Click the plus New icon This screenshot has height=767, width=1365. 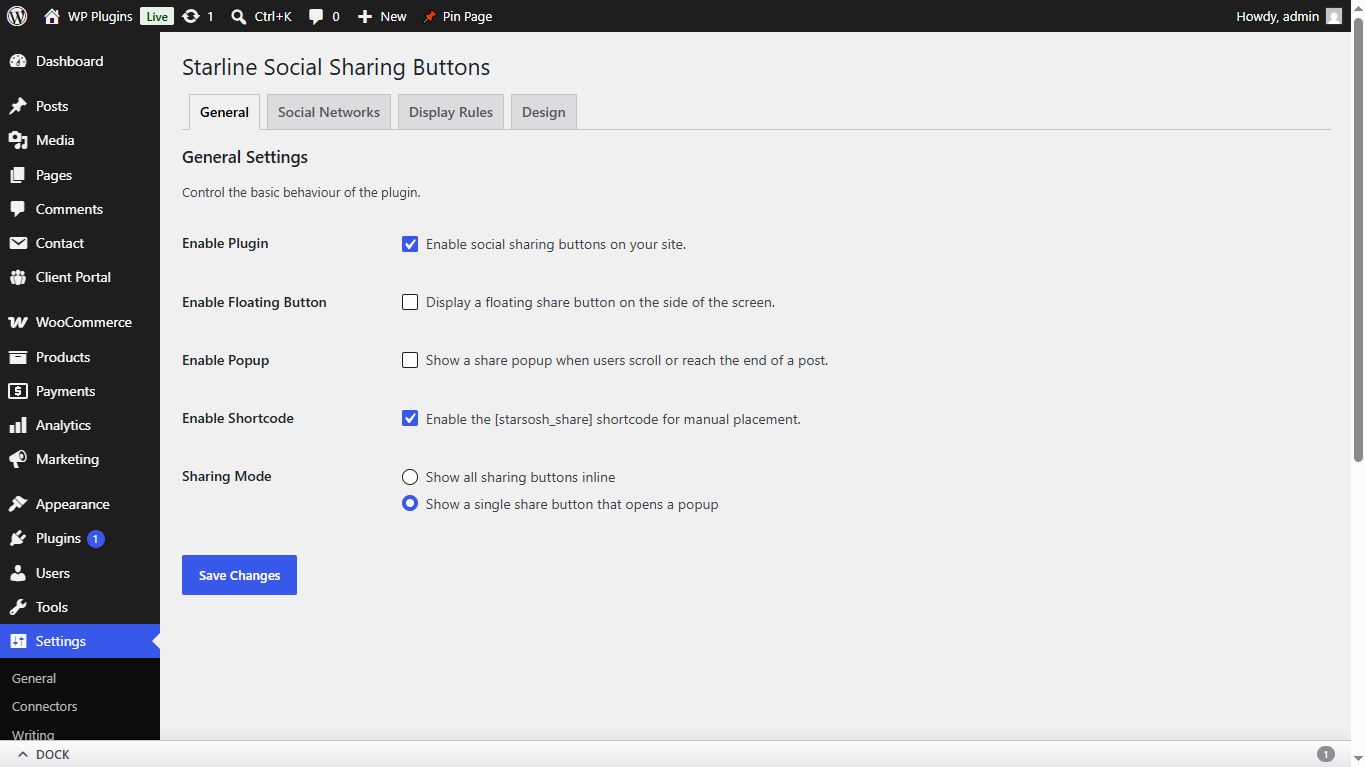click(365, 16)
